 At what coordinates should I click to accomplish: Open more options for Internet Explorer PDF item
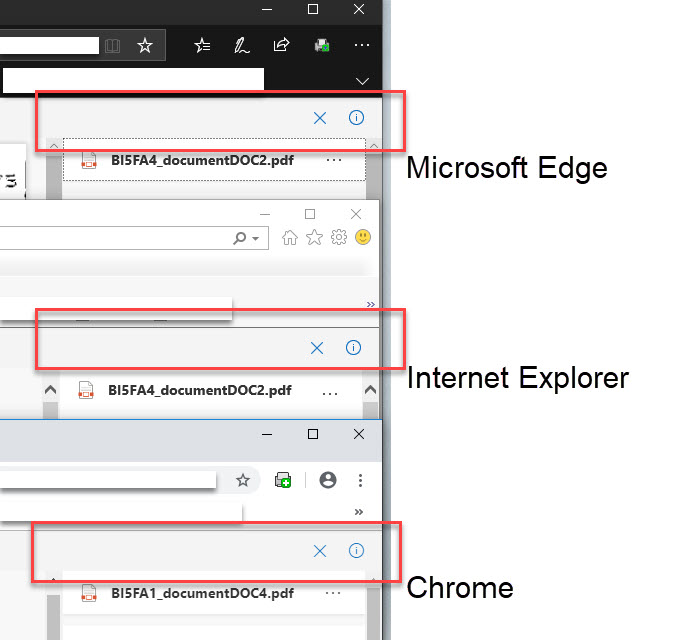tap(330, 393)
